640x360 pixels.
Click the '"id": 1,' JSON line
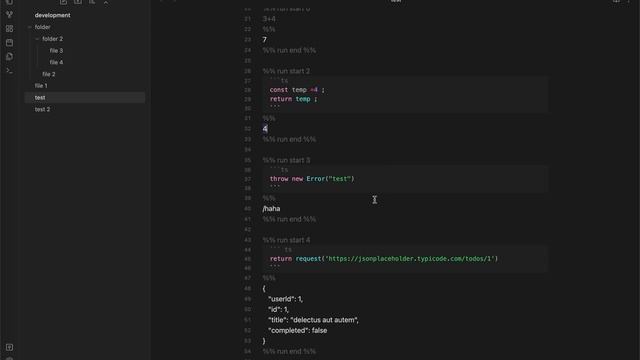pyautogui.click(x=278, y=309)
